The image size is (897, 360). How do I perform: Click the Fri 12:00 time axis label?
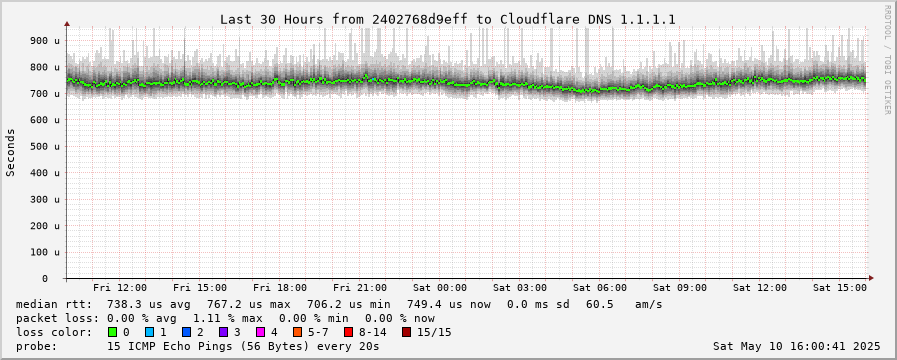(x=120, y=288)
